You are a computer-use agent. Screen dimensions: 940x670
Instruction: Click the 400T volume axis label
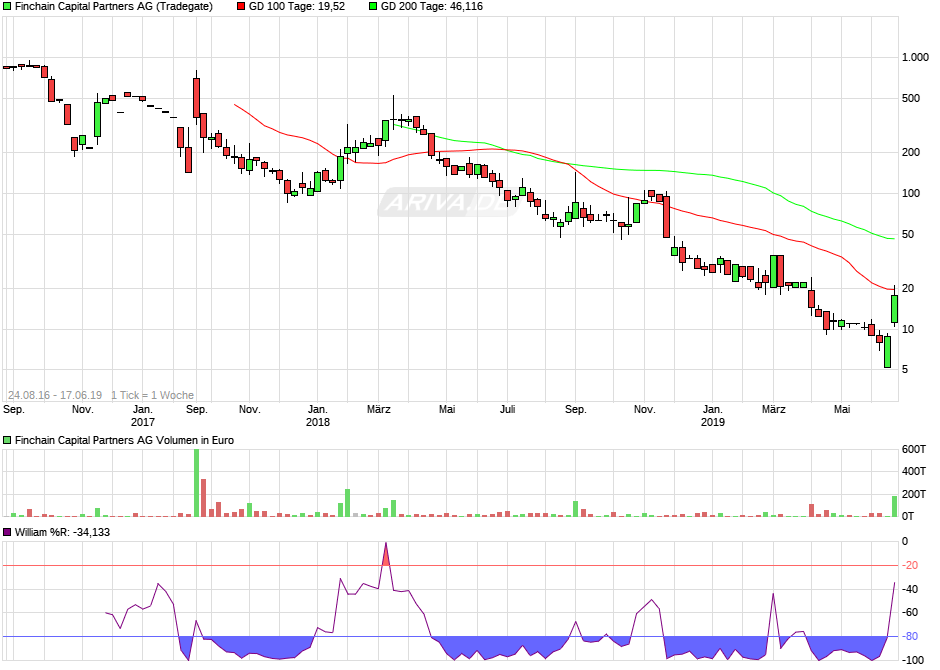pyautogui.click(x=914, y=472)
